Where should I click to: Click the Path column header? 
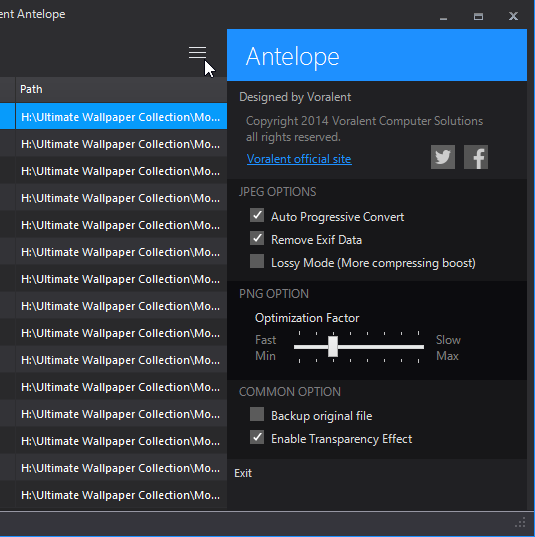(x=121, y=89)
